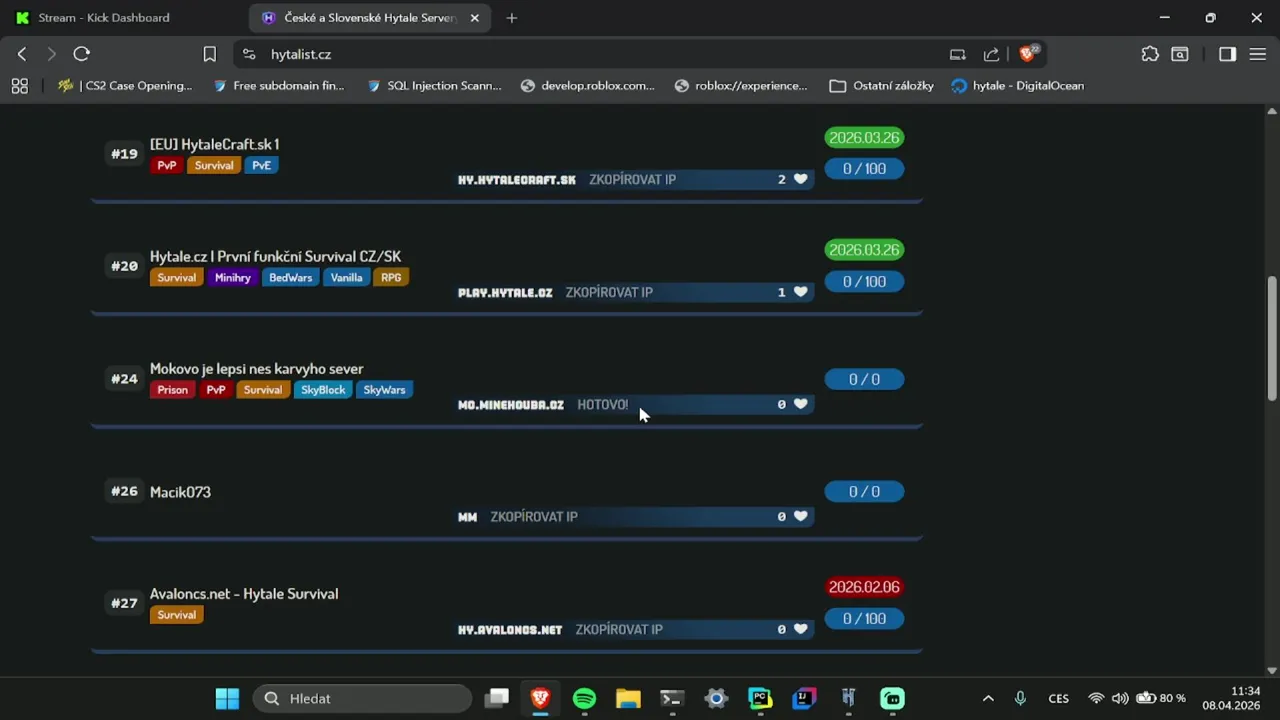Image resolution: width=1280 pixels, height=720 pixels.
Task: Open Avaloncs.net - Hytale Survival title
Action: (x=244, y=593)
